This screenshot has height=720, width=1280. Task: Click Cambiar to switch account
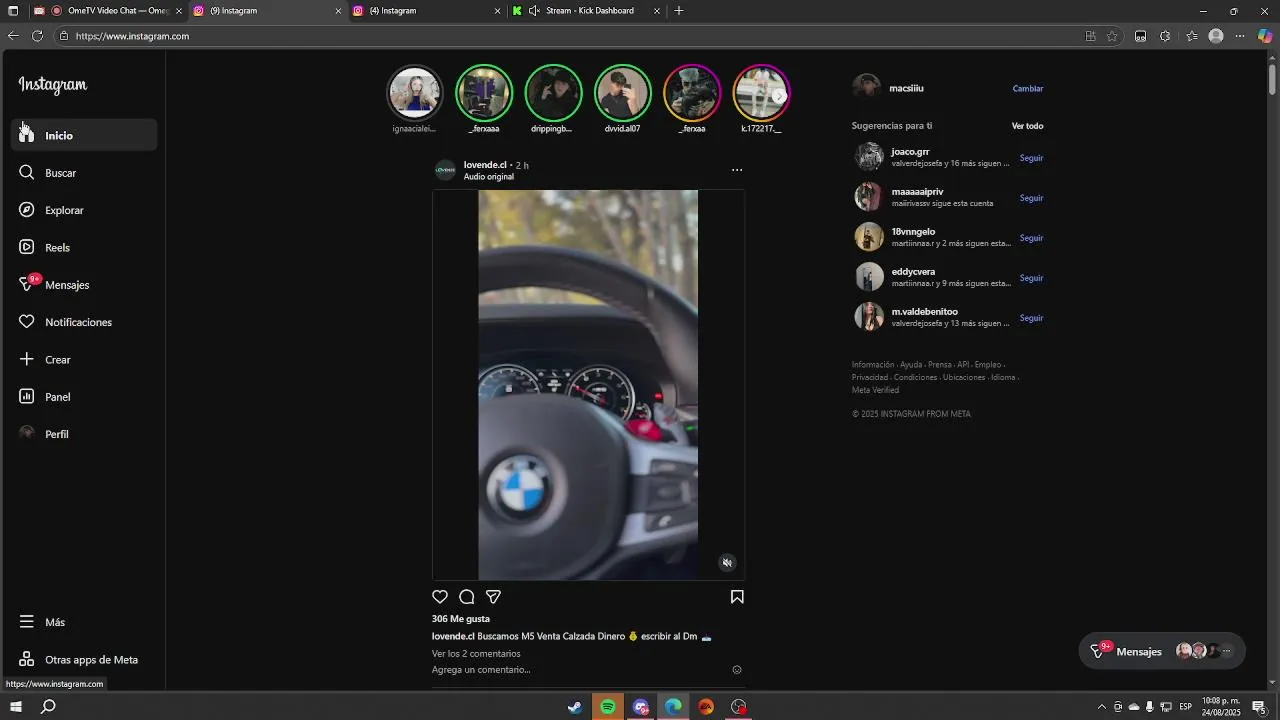tap(1028, 89)
